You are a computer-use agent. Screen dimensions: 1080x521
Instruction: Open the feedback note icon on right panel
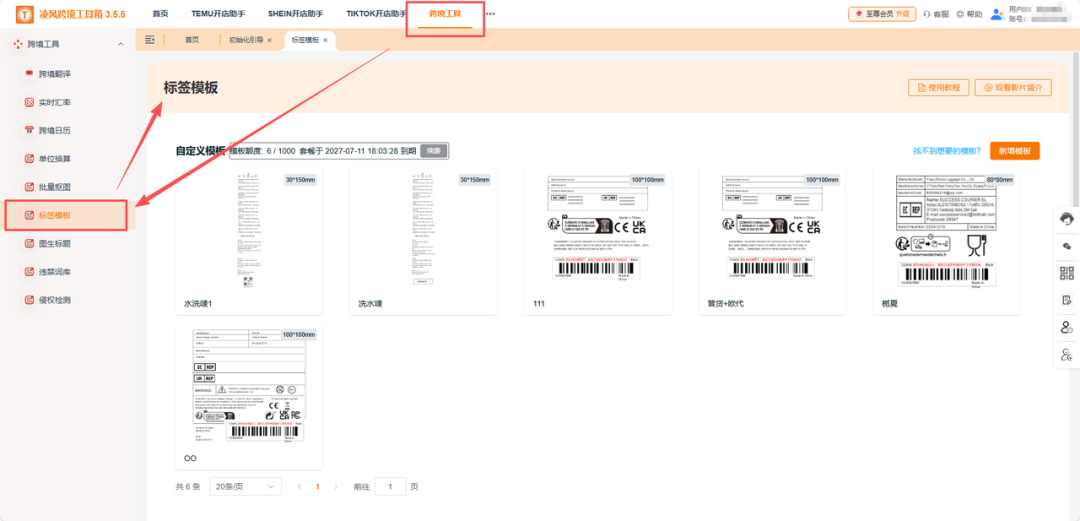click(x=1067, y=300)
